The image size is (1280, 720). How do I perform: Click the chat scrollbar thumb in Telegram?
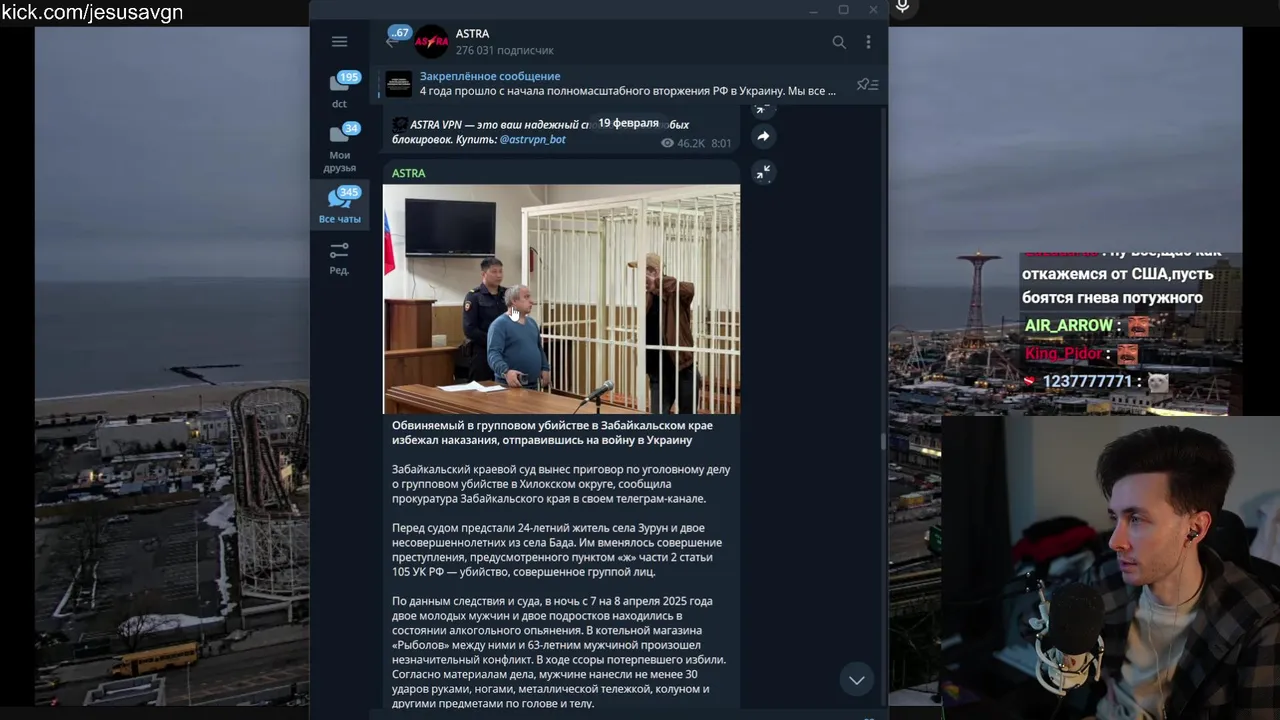click(883, 439)
